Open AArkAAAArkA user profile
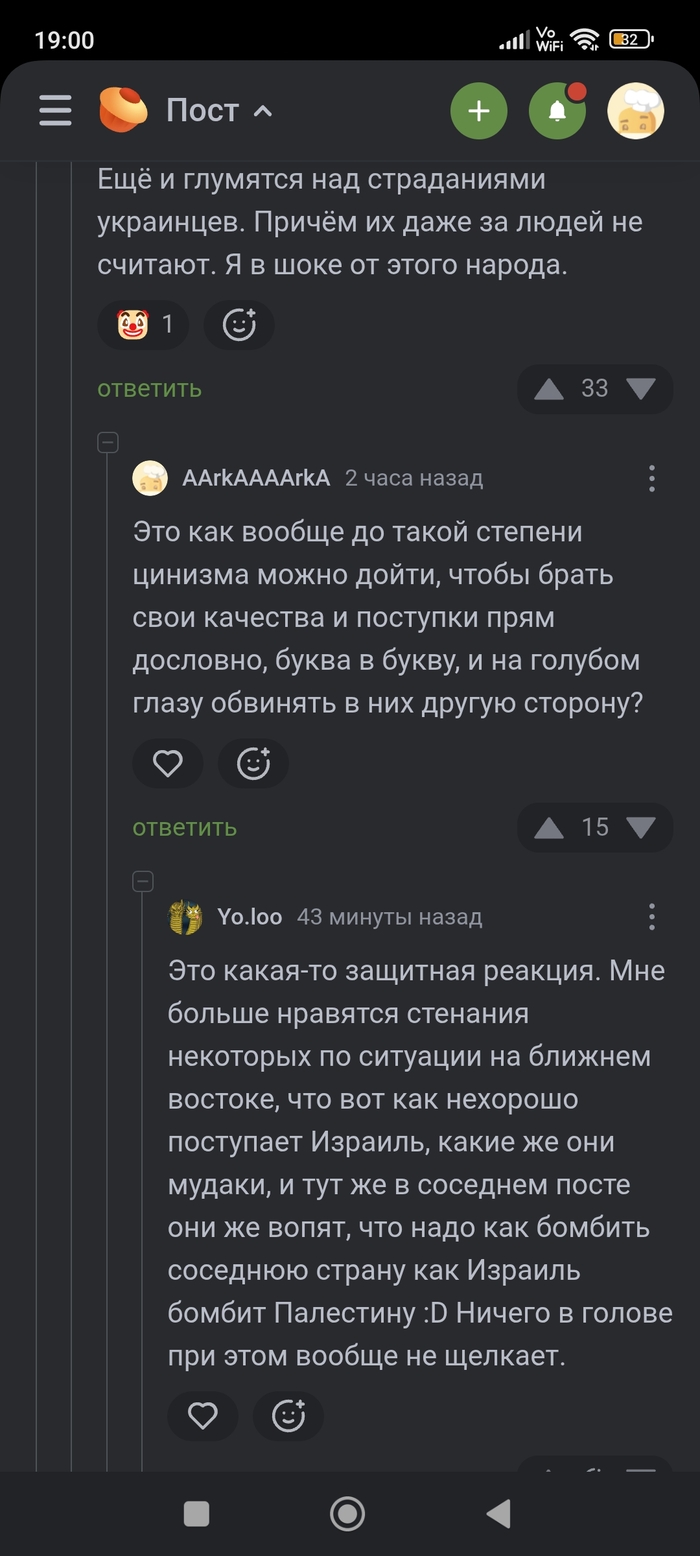The image size is (700, 1556). pos(255,478)
